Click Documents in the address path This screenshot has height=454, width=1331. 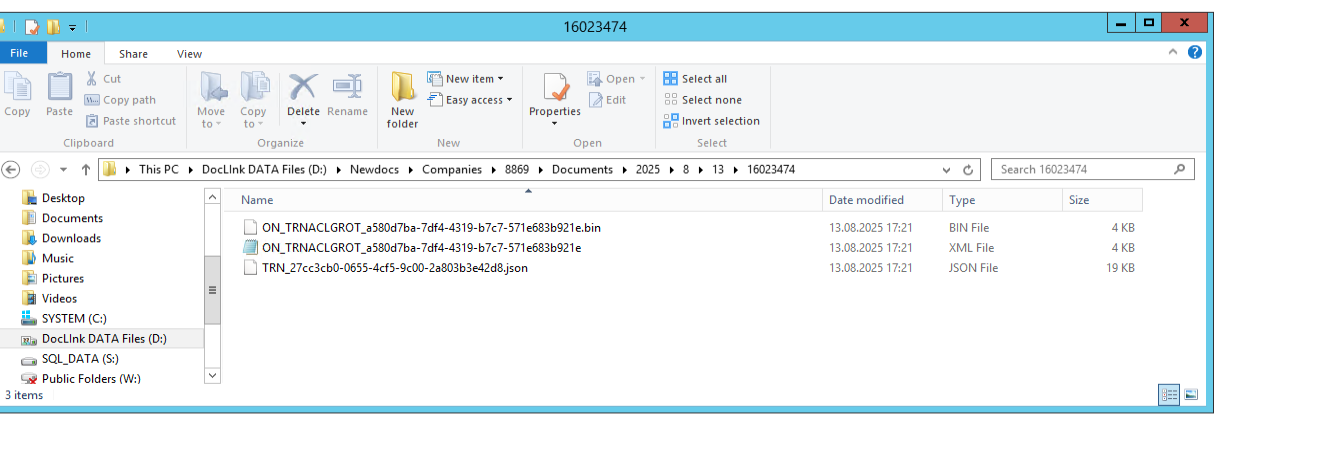[582, 169]
